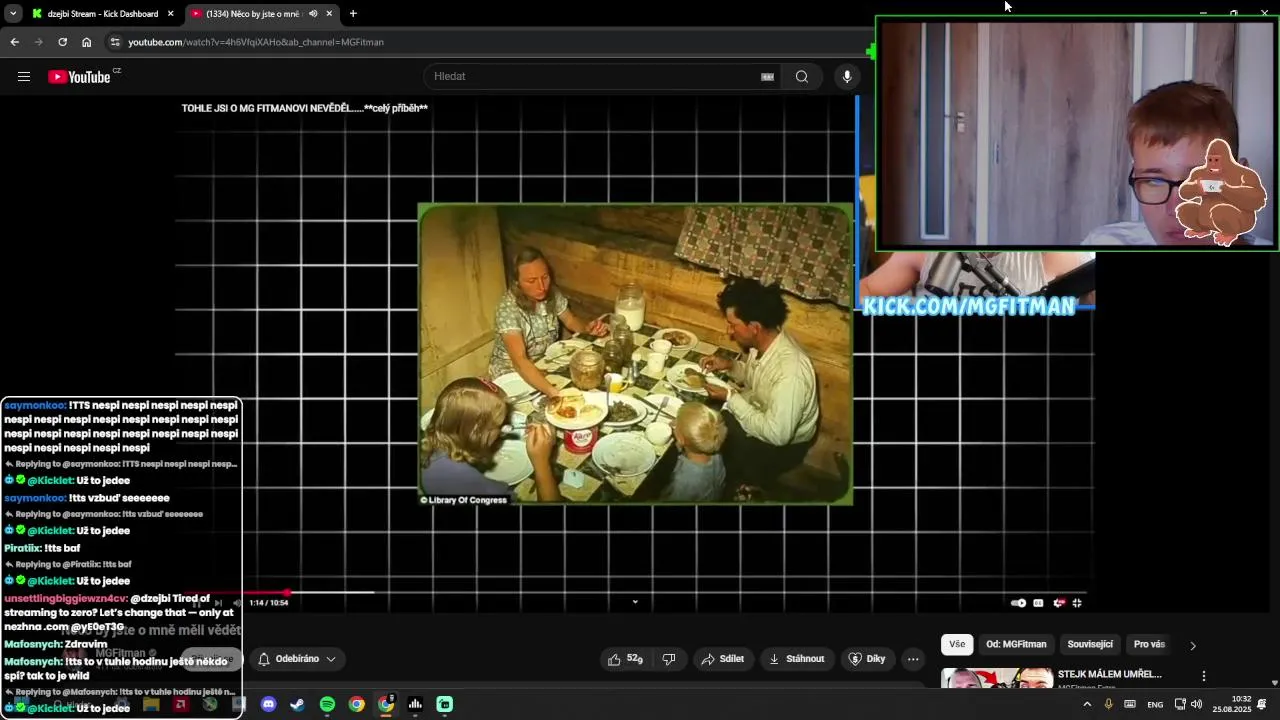This screenshot has height=720, width=1280.
Task: Open the audio bars app on taskbar
Action: tap(415, 705)
